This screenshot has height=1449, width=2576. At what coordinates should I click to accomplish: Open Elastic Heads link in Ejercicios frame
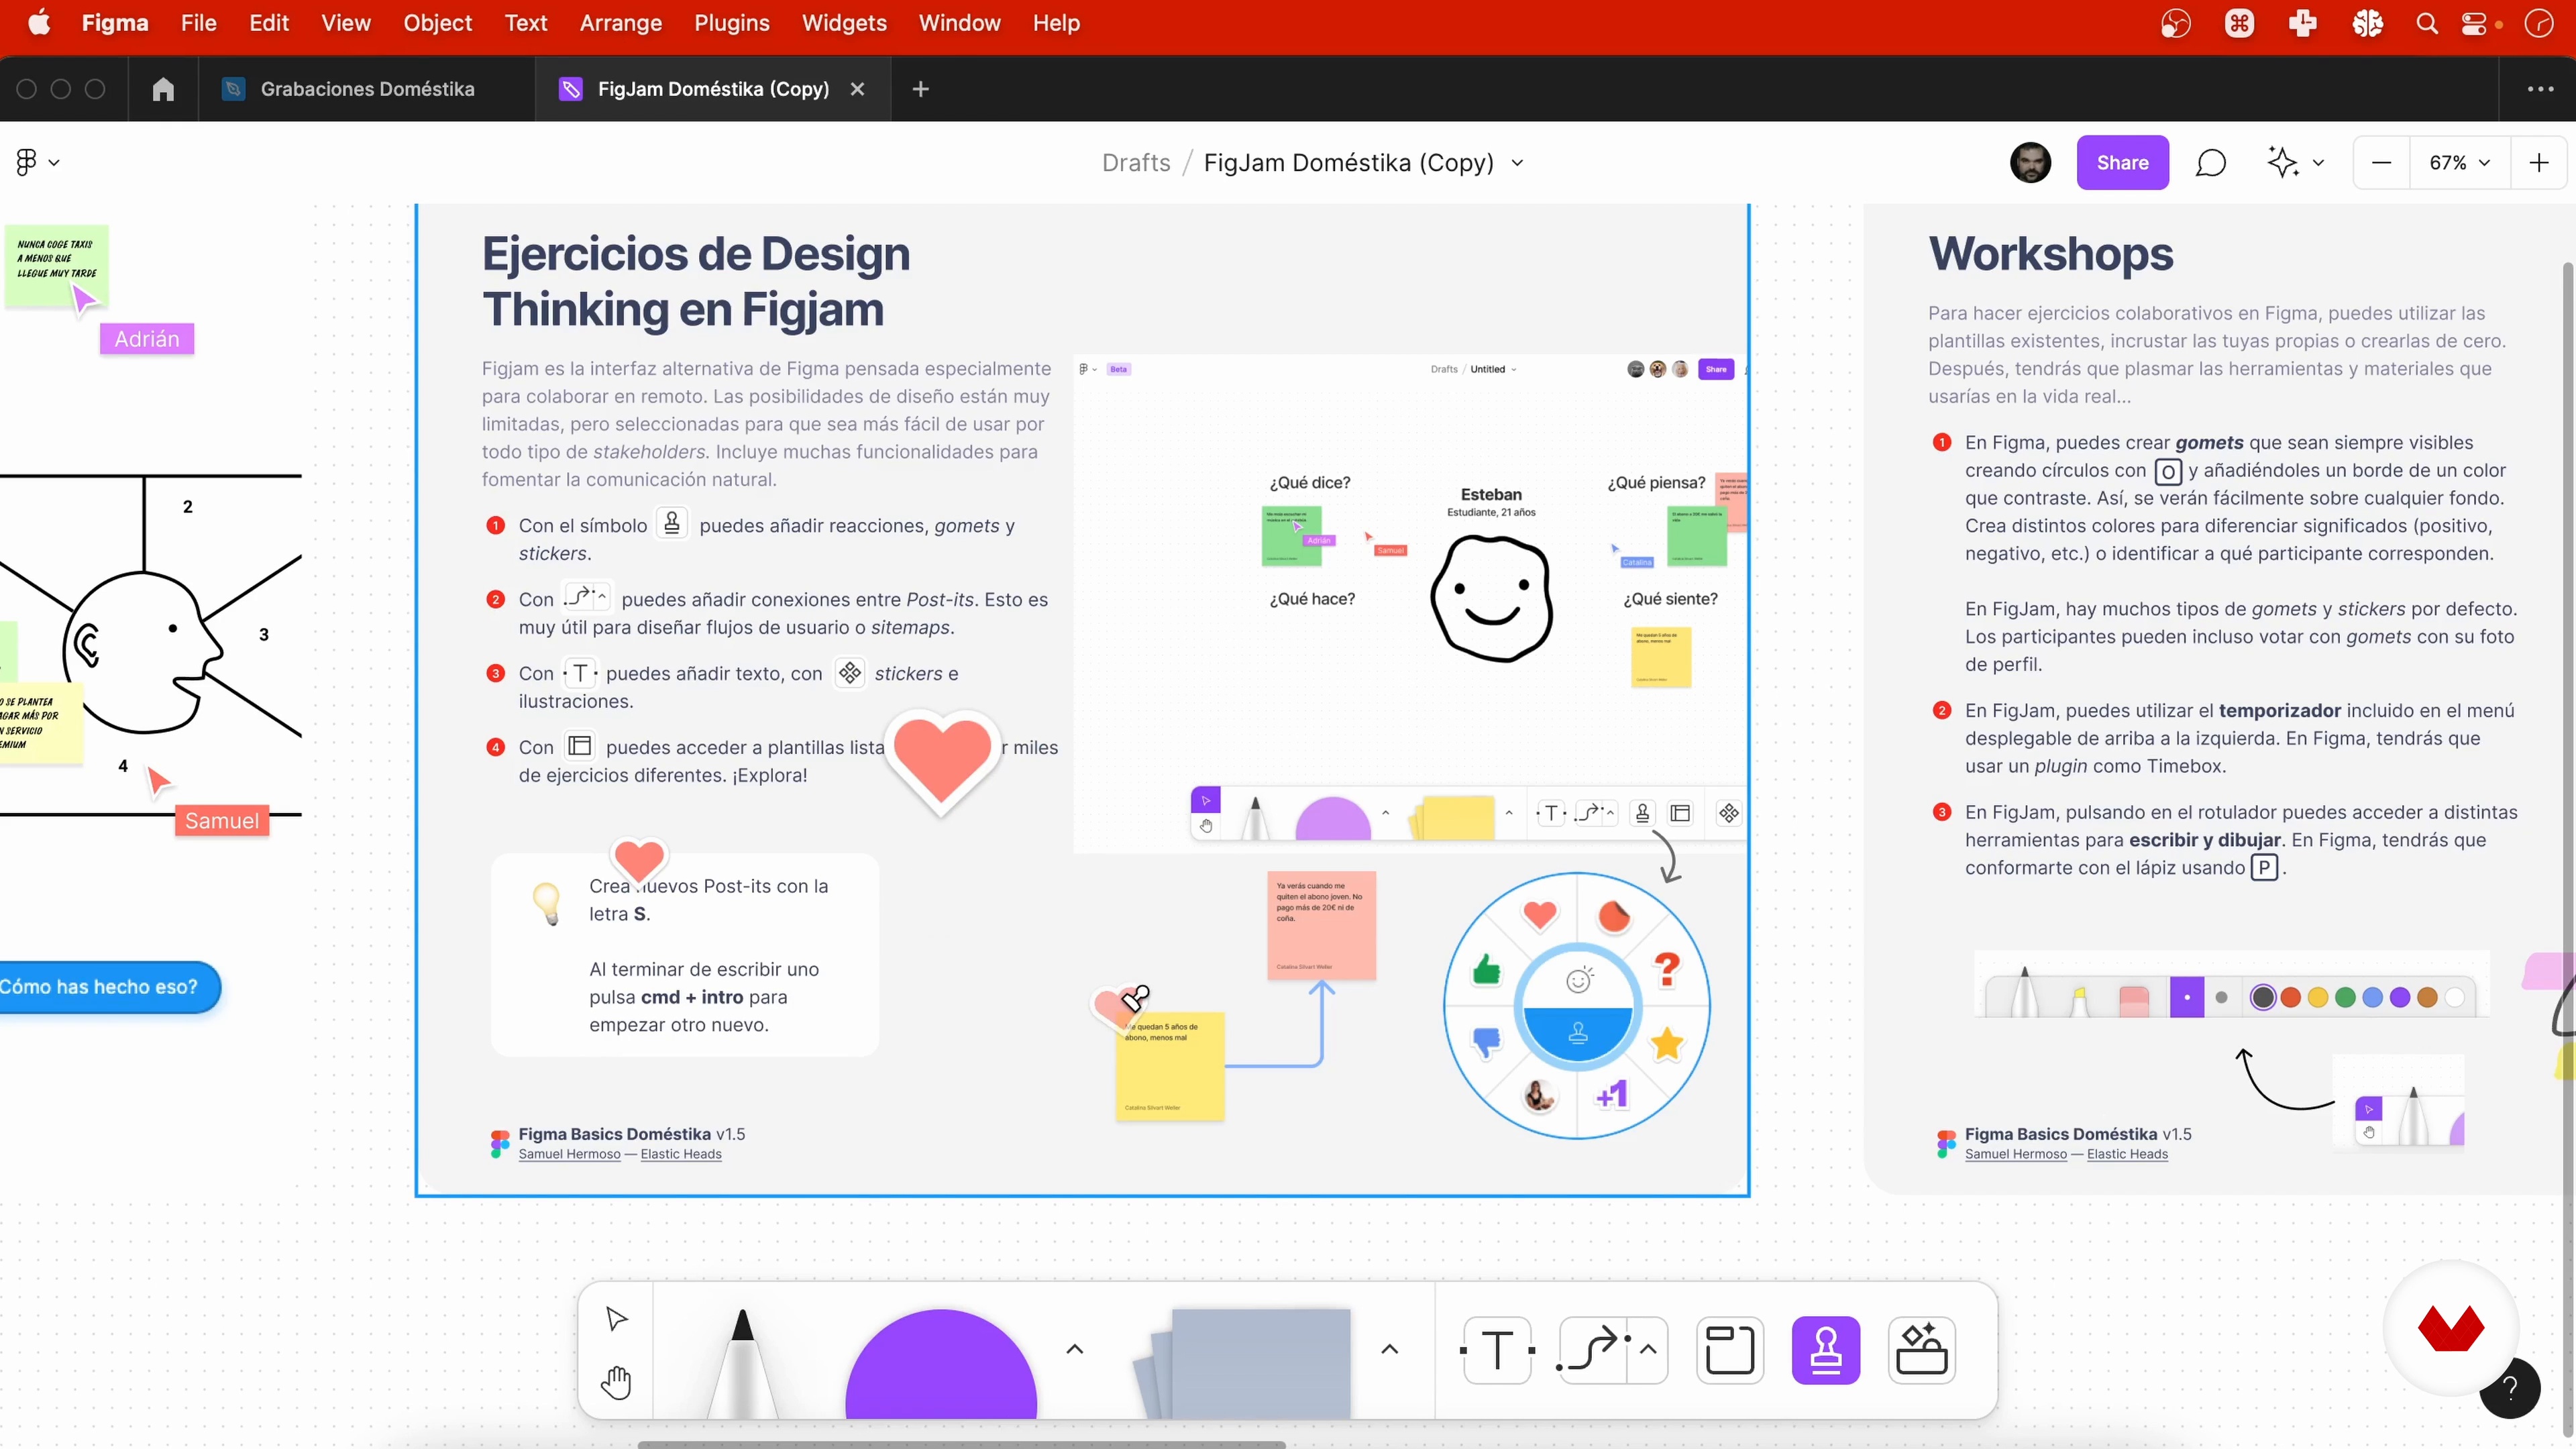click(681, 1154)
